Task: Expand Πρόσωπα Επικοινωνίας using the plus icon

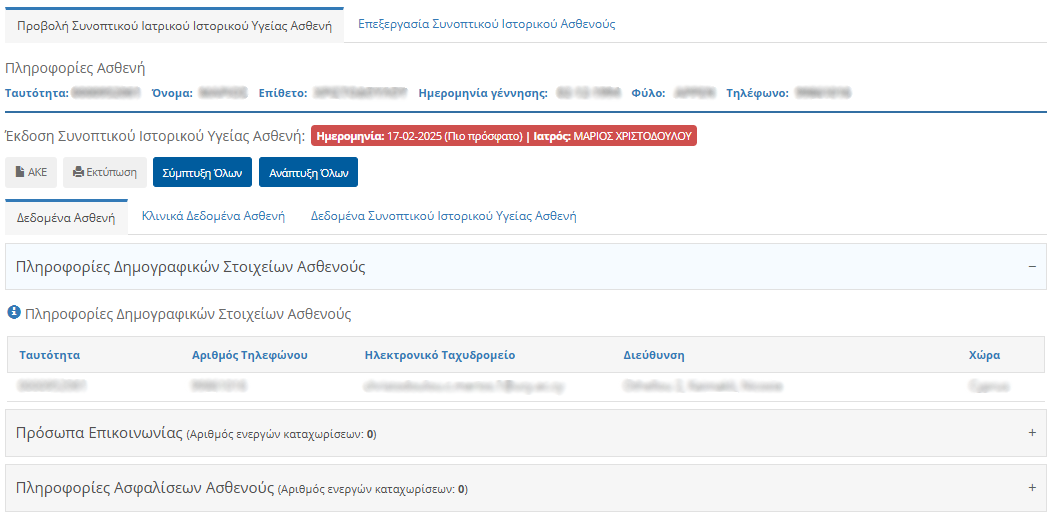Action: point(1031,433)
